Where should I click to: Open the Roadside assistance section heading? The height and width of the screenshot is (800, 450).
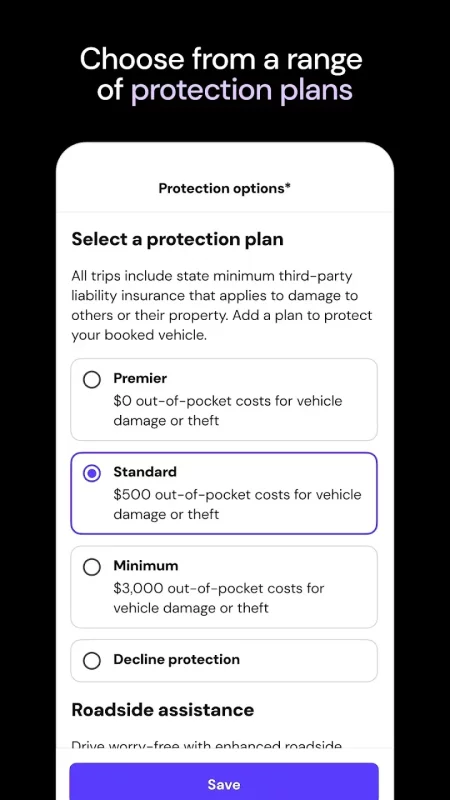tap(162, 710)
